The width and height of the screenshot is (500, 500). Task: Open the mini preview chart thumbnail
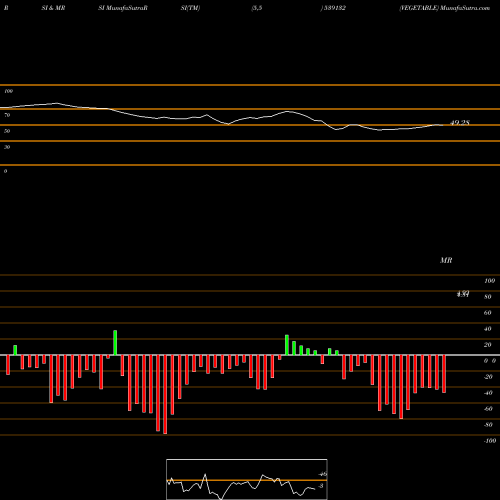tap(247, 479)
